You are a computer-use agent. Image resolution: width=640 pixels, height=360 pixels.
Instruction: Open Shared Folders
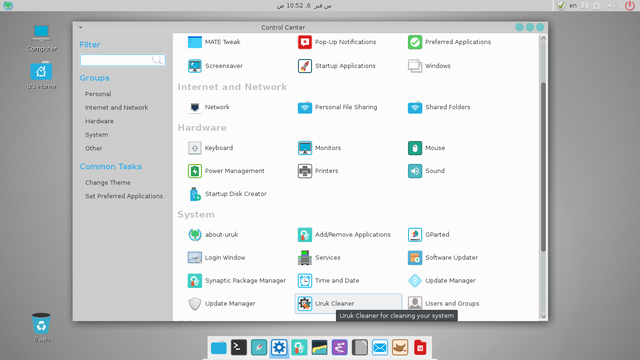(x=439, y=107)
